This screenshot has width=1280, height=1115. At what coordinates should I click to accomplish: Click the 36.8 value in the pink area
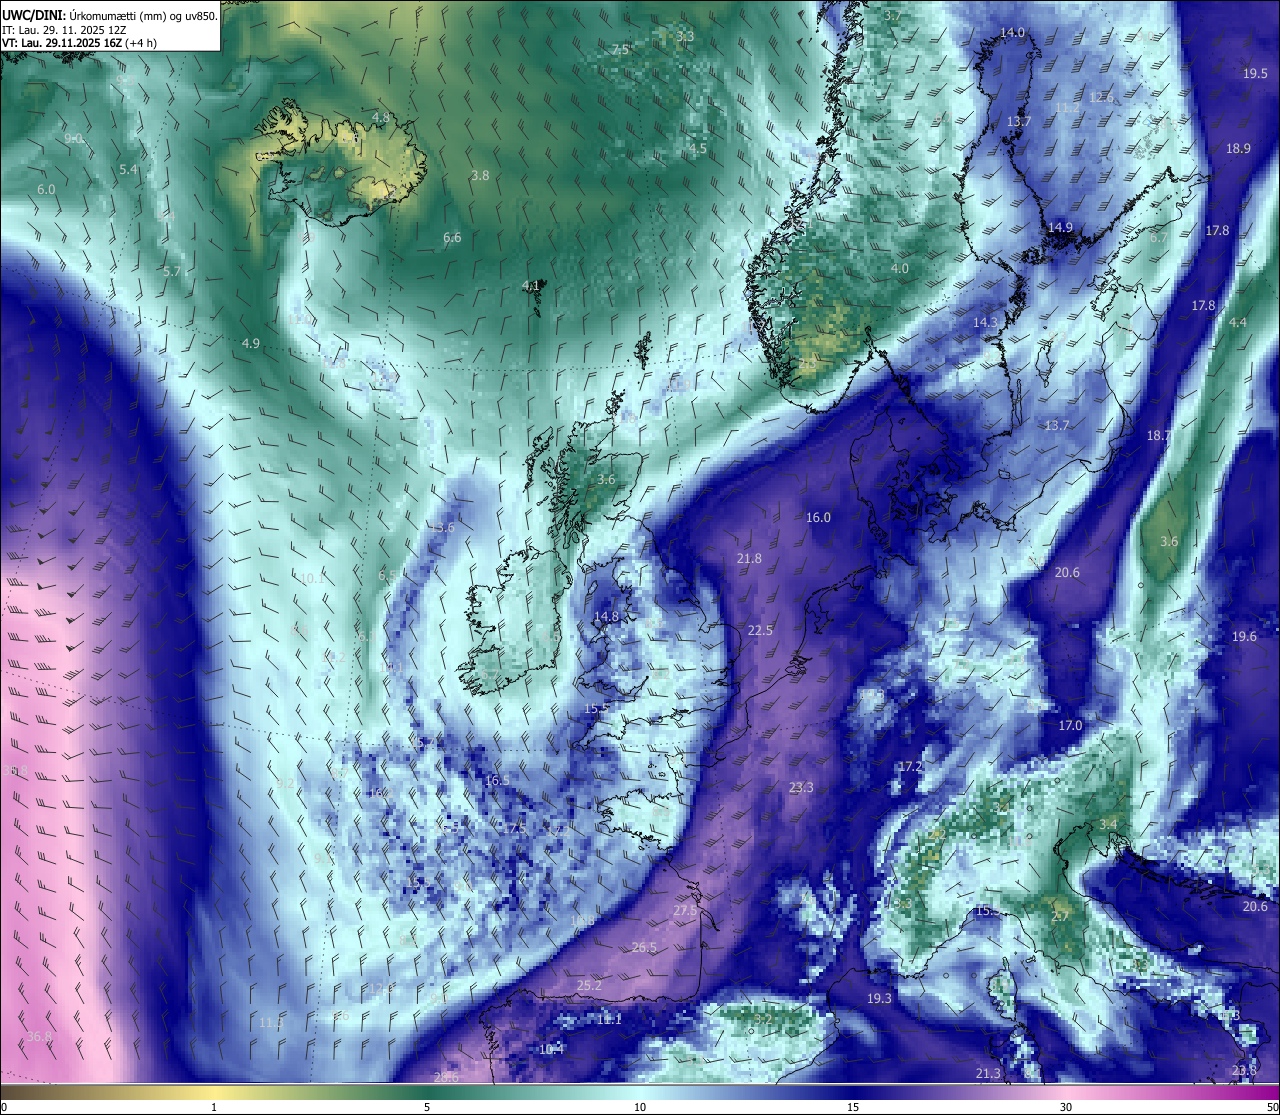pos(39,1036)
